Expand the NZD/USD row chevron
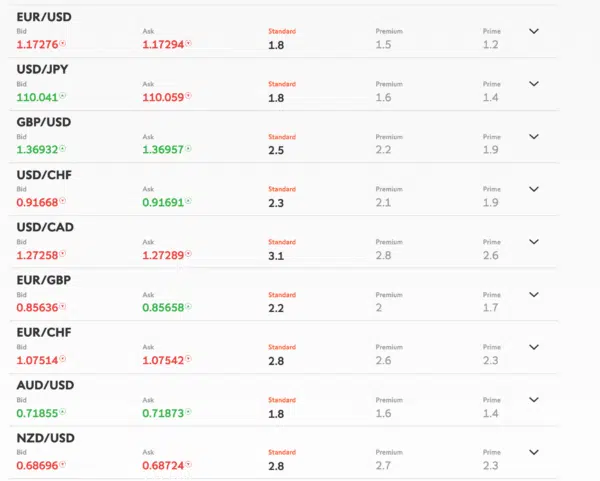The width and height of the screenshot is (600, 481). pos(534,452)
